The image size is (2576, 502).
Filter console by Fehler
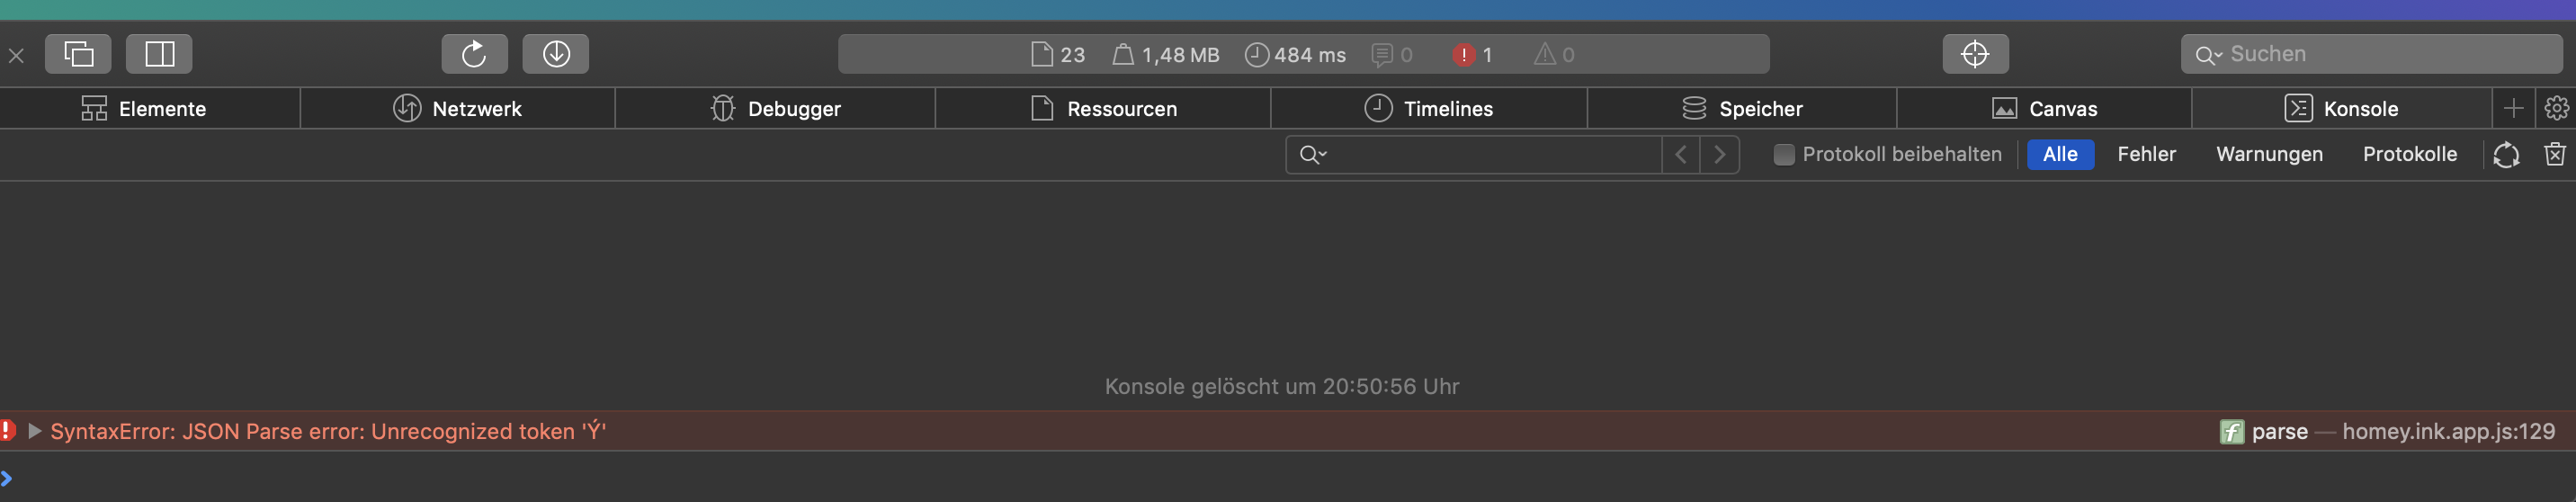pos(2146,154)
